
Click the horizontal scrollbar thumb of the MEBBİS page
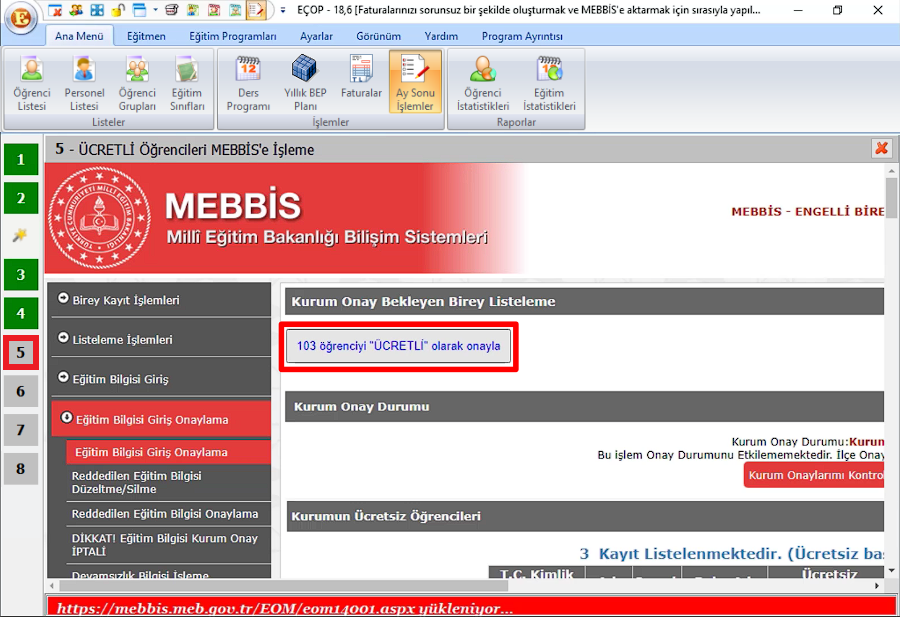click(284, 585)
